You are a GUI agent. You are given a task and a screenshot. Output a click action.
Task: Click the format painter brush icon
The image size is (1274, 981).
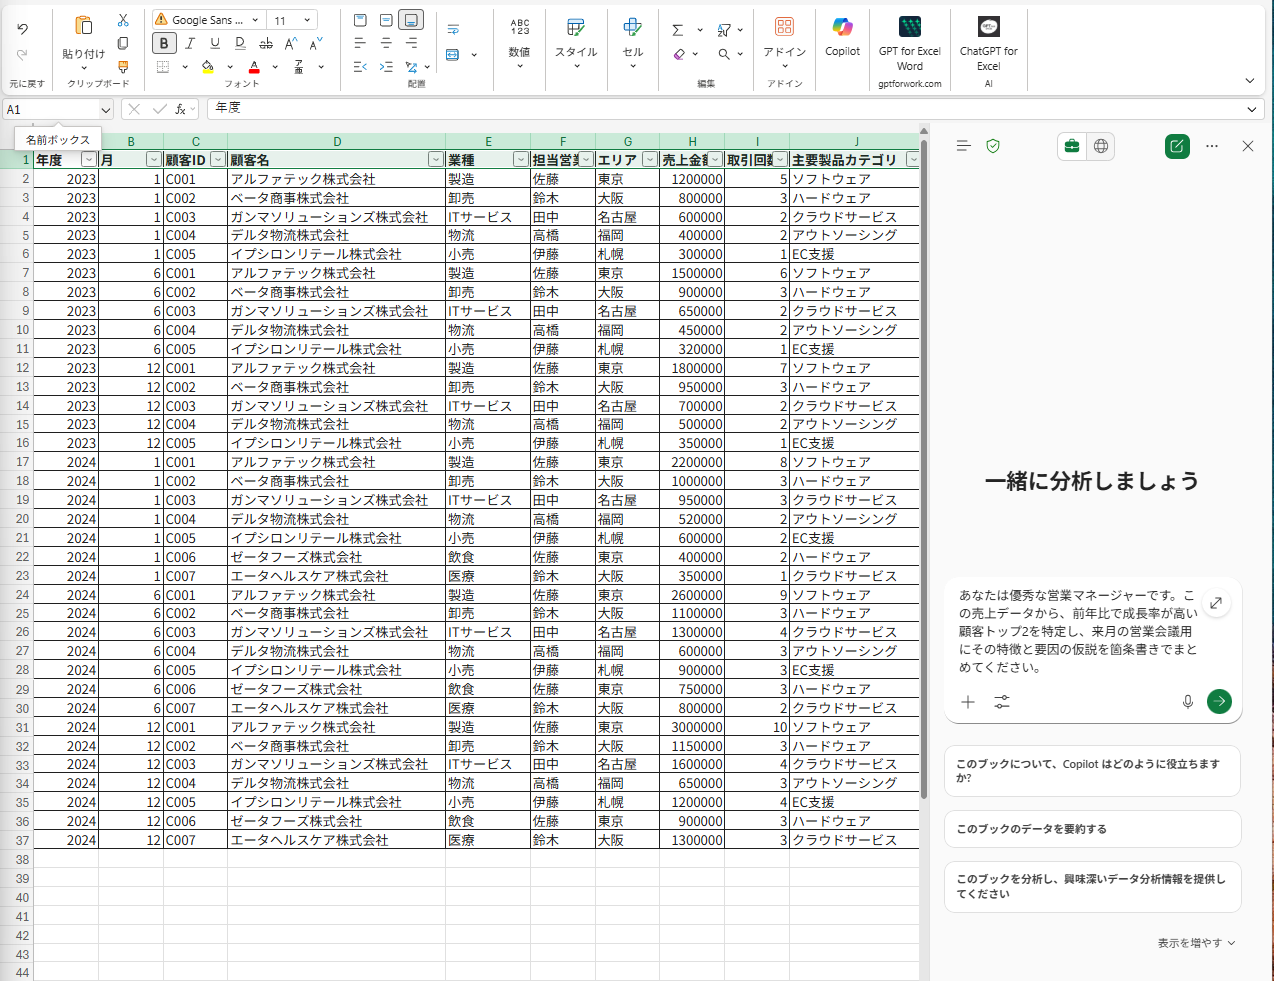(x=123, y=67)
